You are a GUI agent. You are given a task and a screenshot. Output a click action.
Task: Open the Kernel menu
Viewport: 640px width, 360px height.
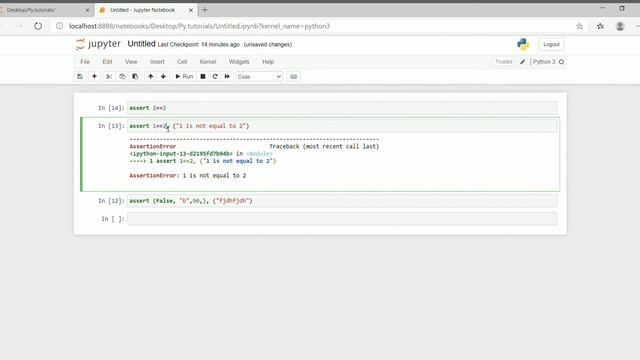tap(208, 62)
